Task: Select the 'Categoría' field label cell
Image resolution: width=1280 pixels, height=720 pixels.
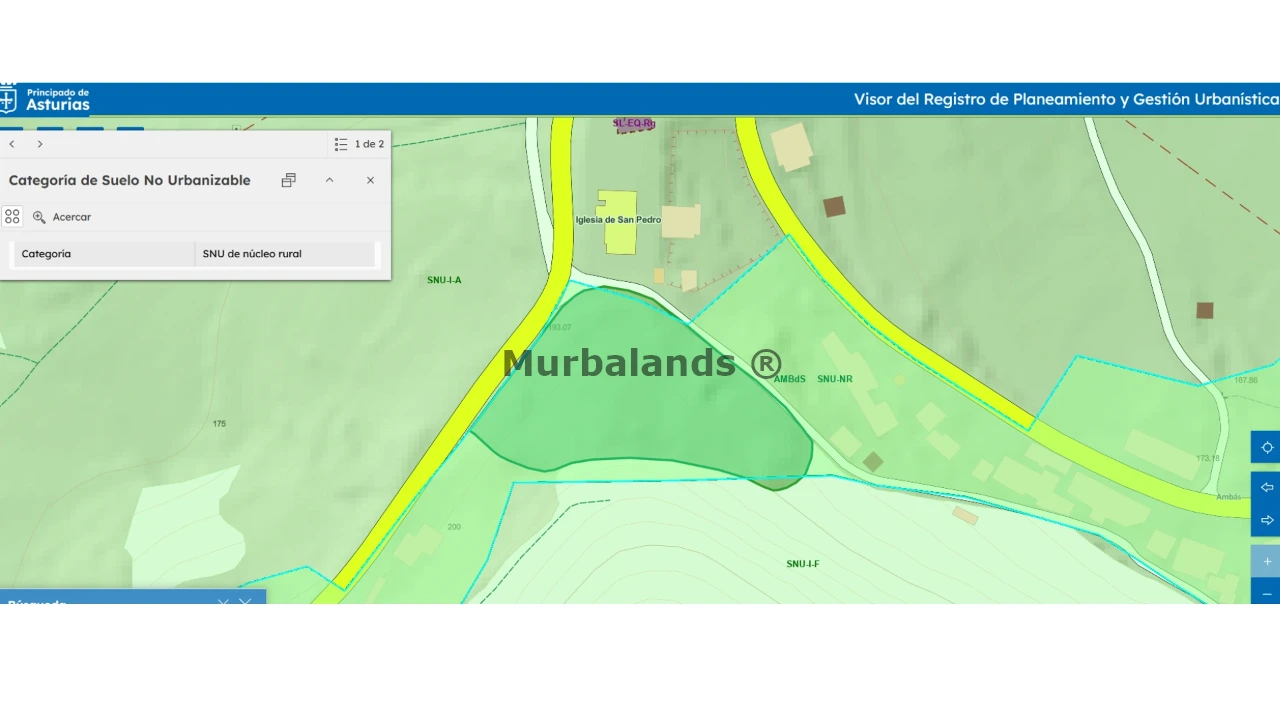Action: click(104, 254)
